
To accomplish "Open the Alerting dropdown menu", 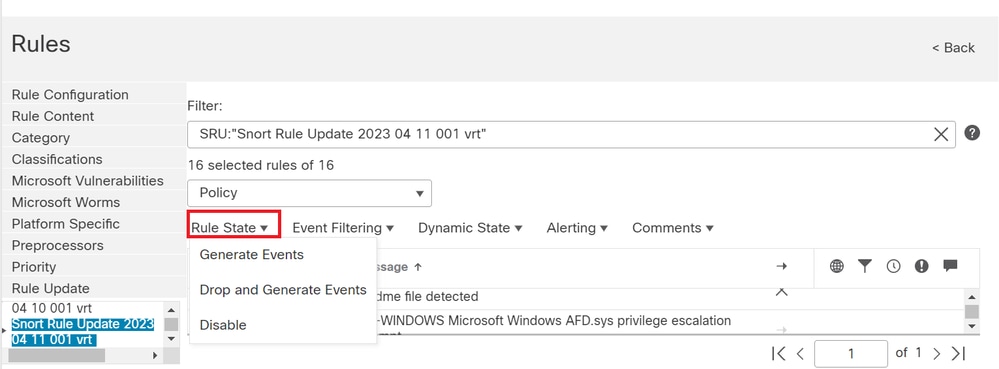I will [x=577, y=228].
